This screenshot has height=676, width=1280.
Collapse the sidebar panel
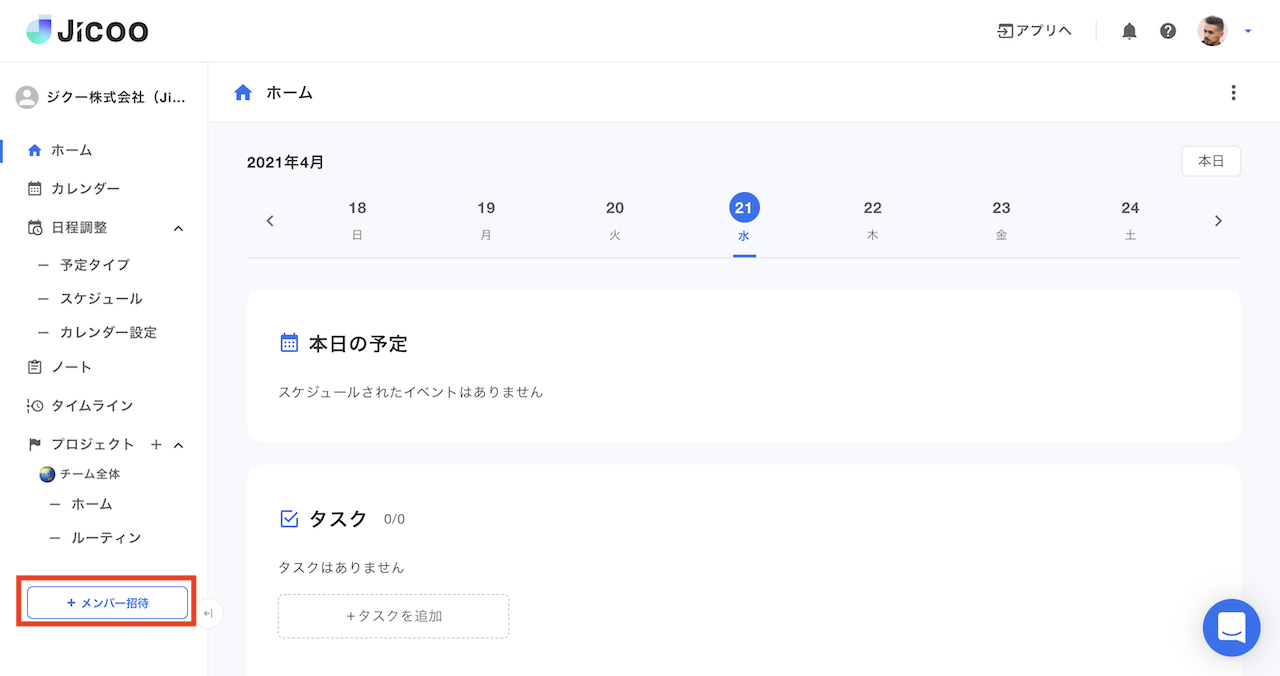tap(209, 613)
